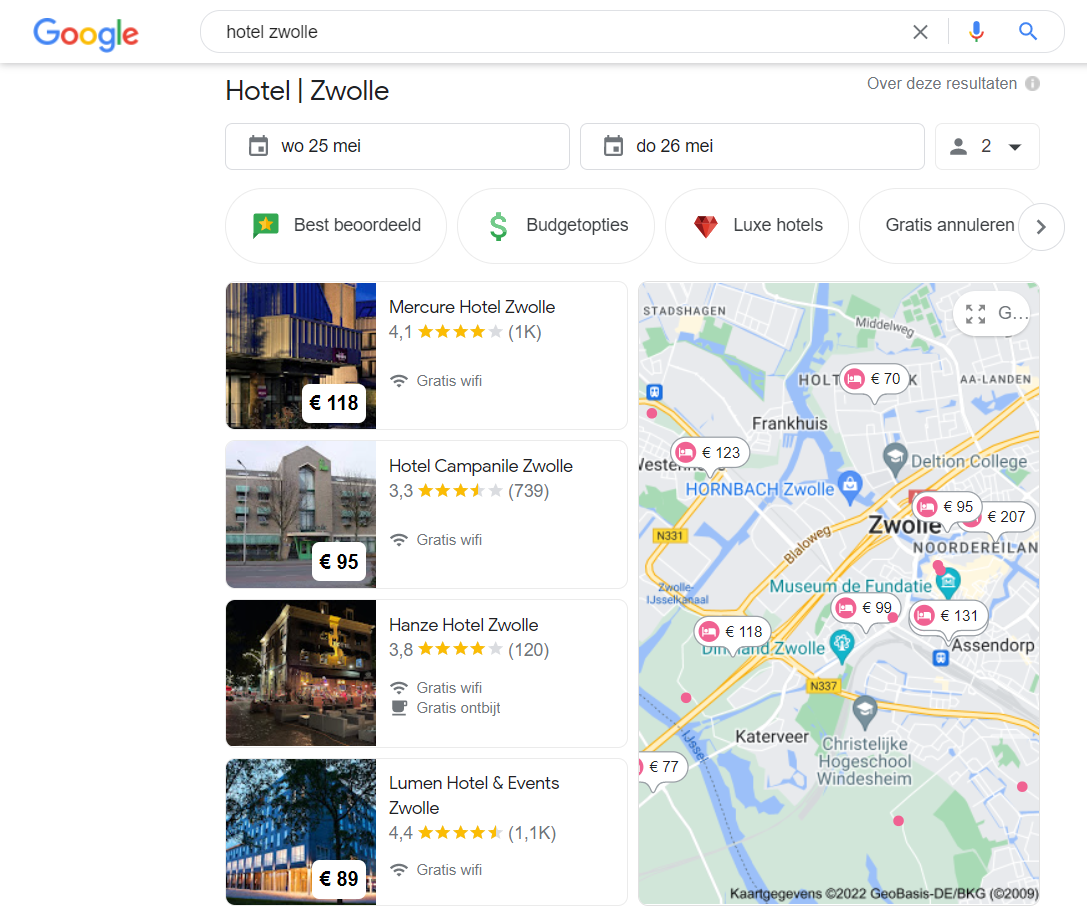Click the € 89 price badge on Lumen photo
Viewport: 1087px width, 918px height.
click(339, 878)
